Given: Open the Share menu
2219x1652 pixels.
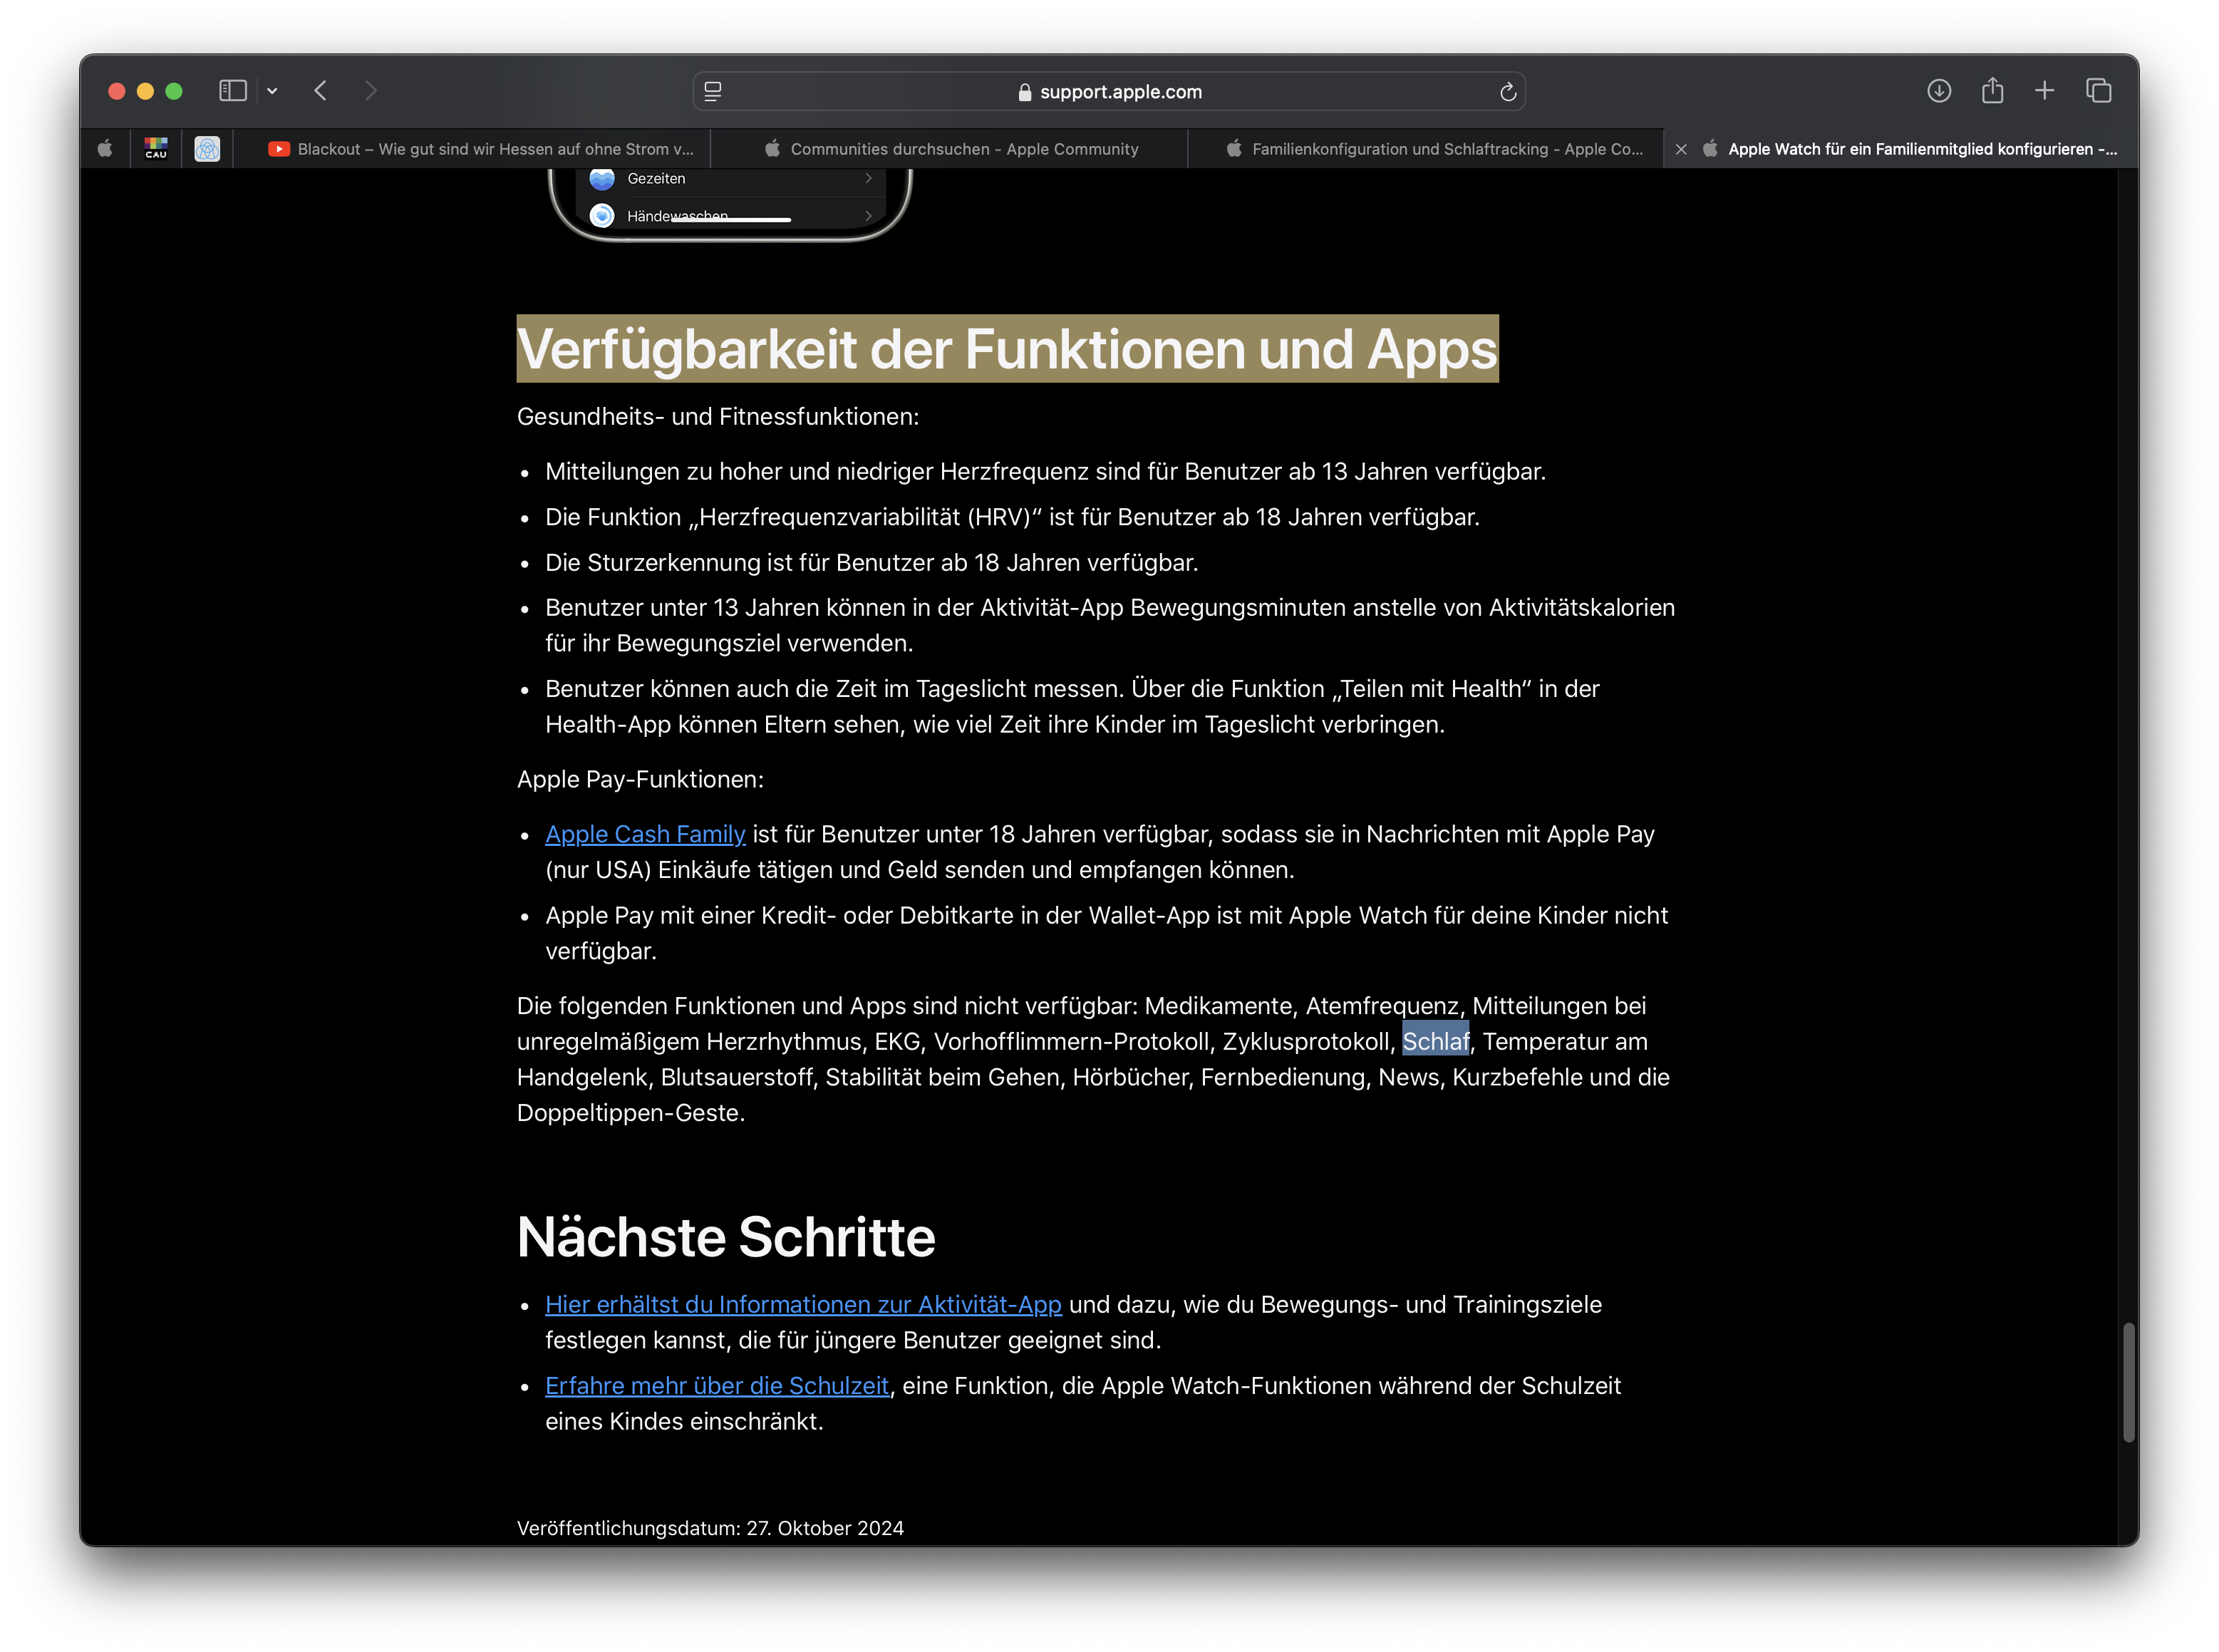Looking at the screenshot, I should click(x=1992, y=91).
